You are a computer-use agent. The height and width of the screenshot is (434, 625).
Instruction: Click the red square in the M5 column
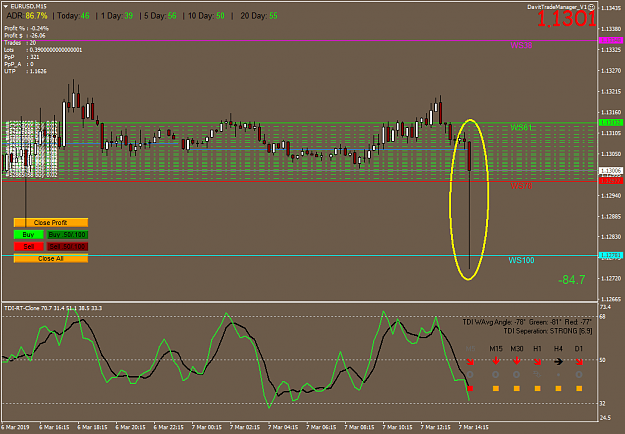pyautogui.click(x=470, y=388)
